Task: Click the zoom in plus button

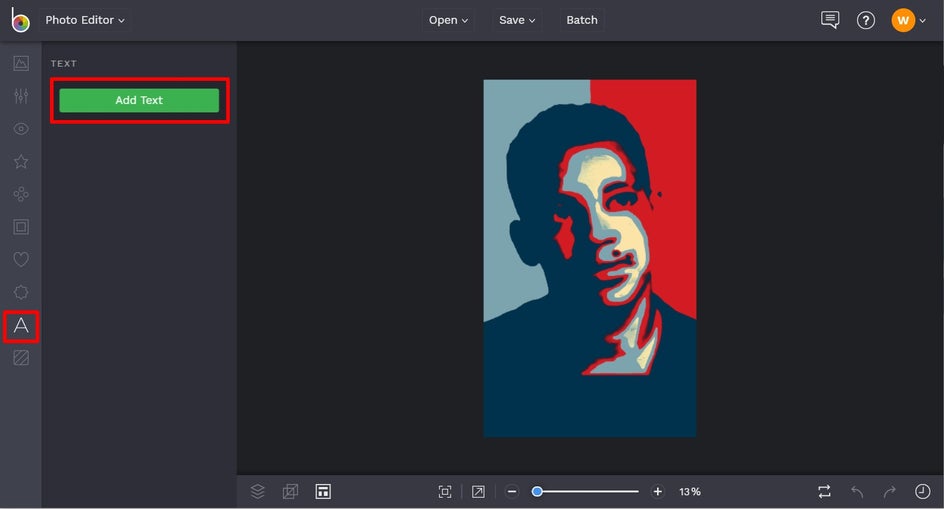Action: [x=657, y=492]
